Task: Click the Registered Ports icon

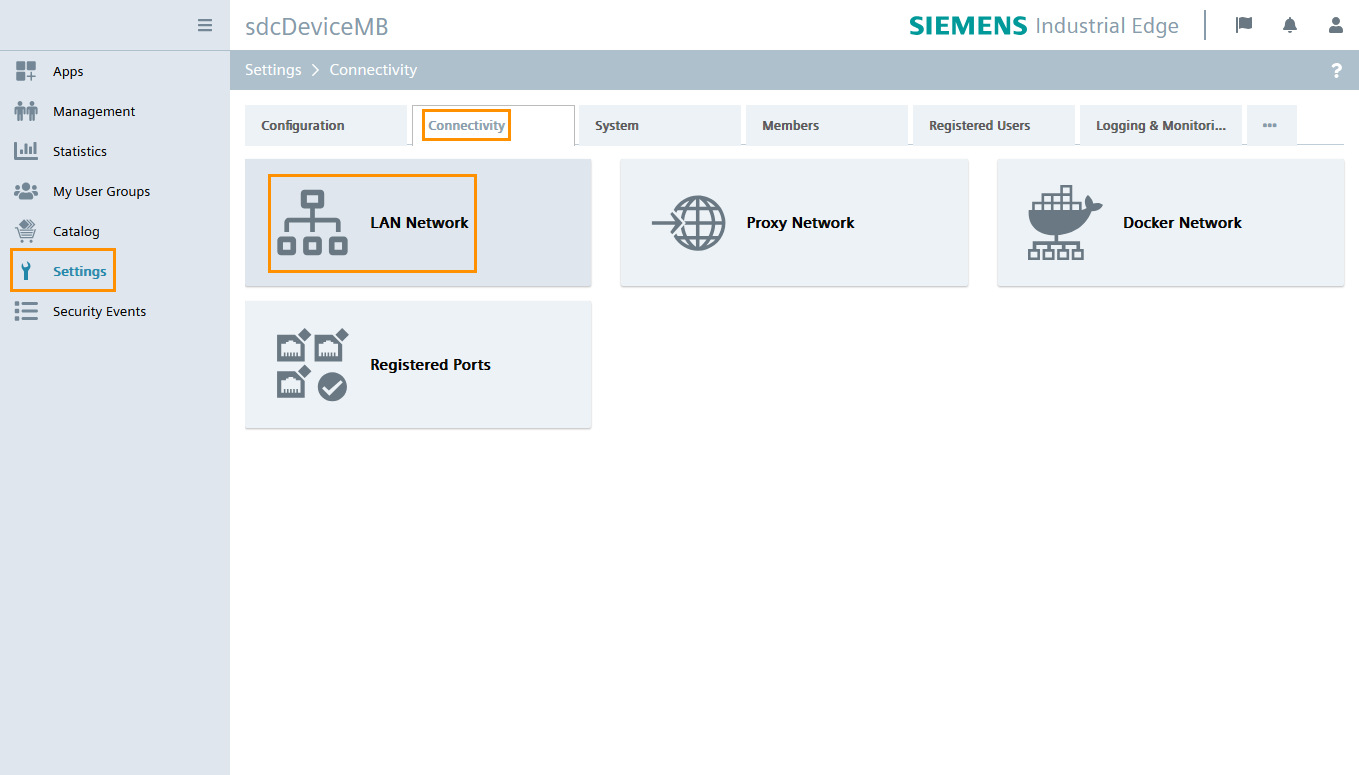Action: click(312, 365)
